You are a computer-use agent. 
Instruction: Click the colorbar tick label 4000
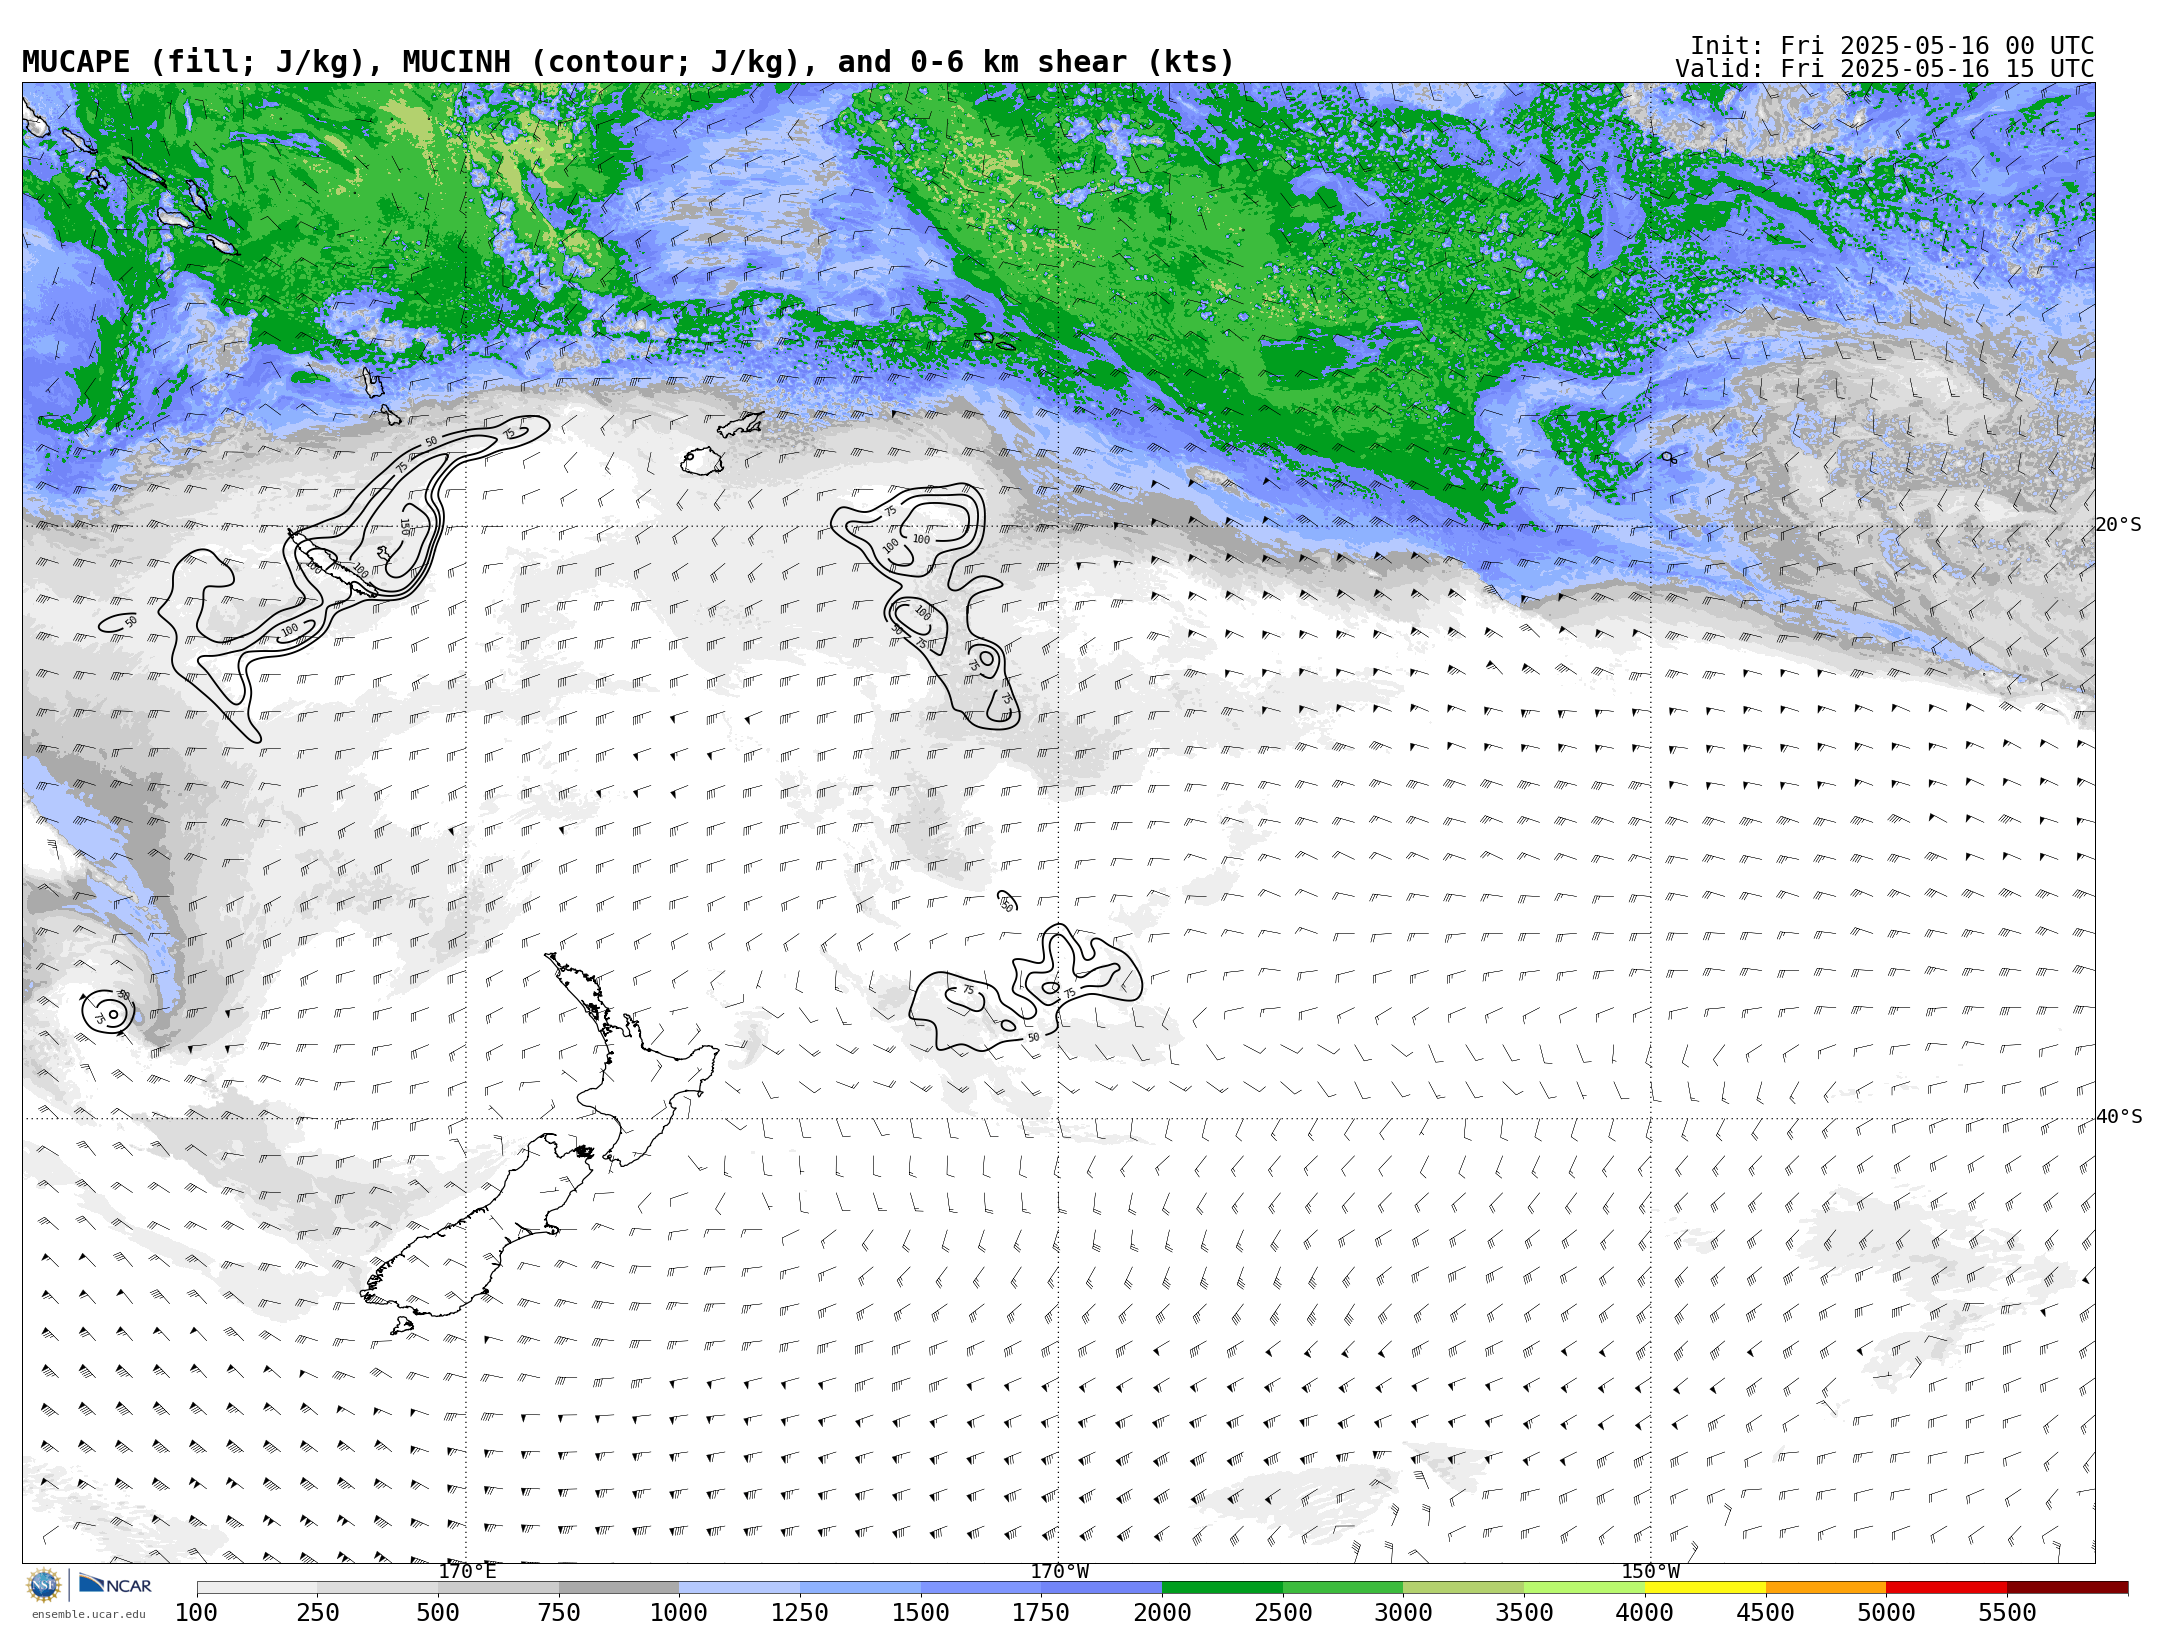1645,1613
